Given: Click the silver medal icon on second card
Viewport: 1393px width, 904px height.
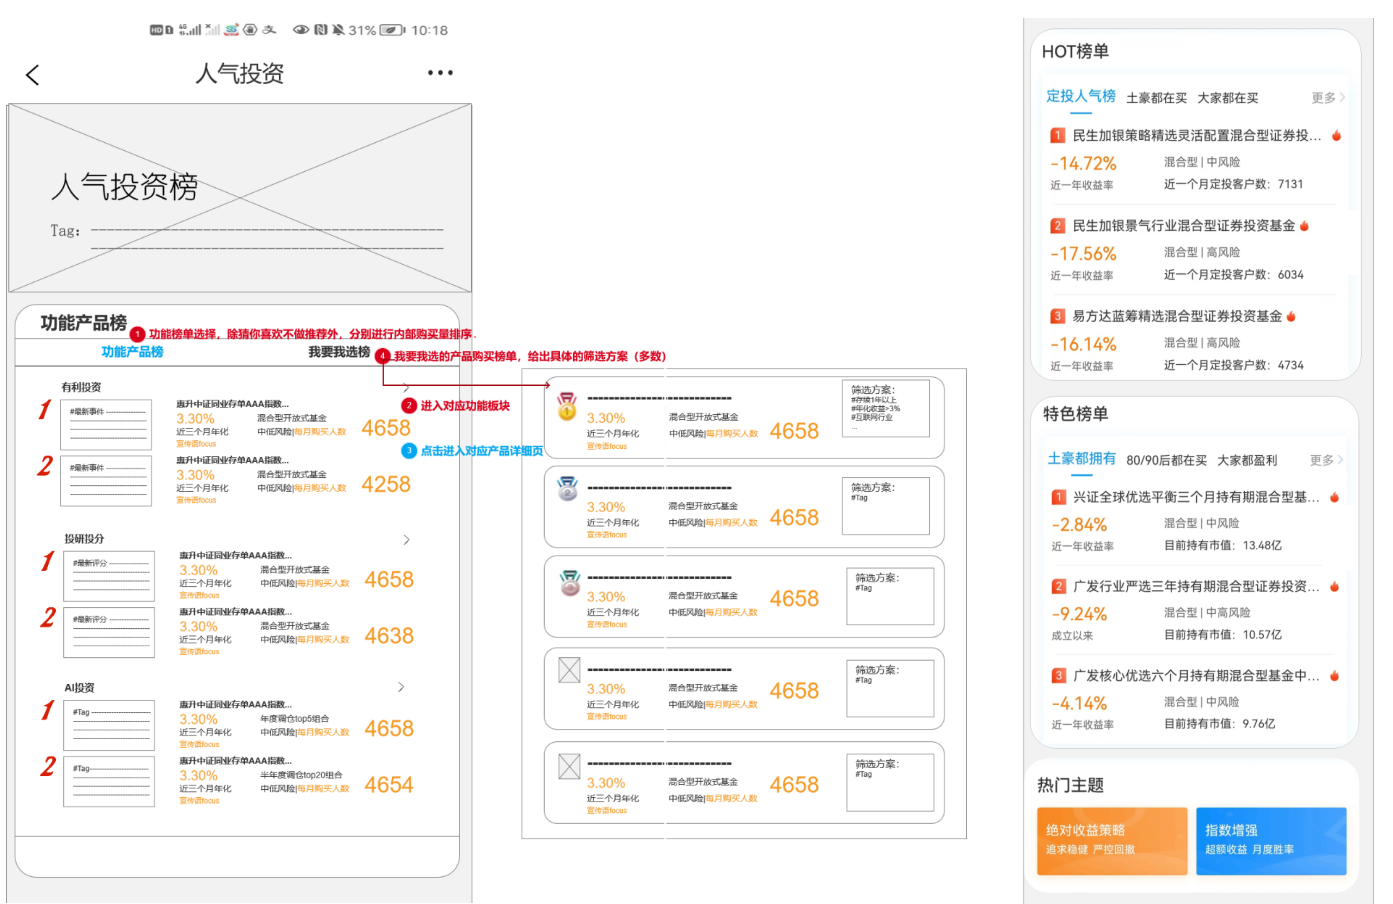Looking at the screenshot, I should click(x=568, y=488).
